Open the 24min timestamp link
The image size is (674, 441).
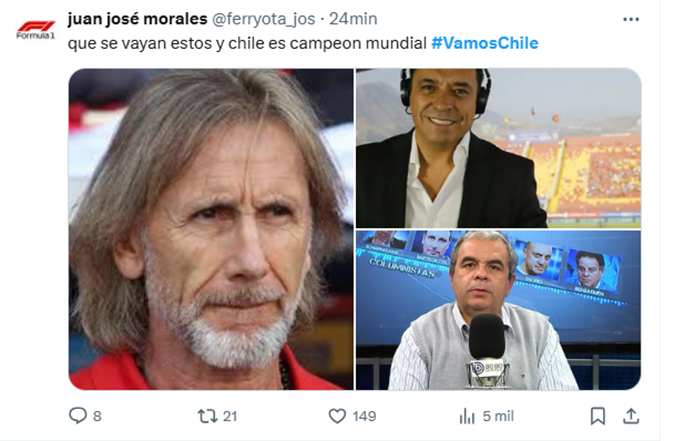pyautogui.click(x=353, y=19)
